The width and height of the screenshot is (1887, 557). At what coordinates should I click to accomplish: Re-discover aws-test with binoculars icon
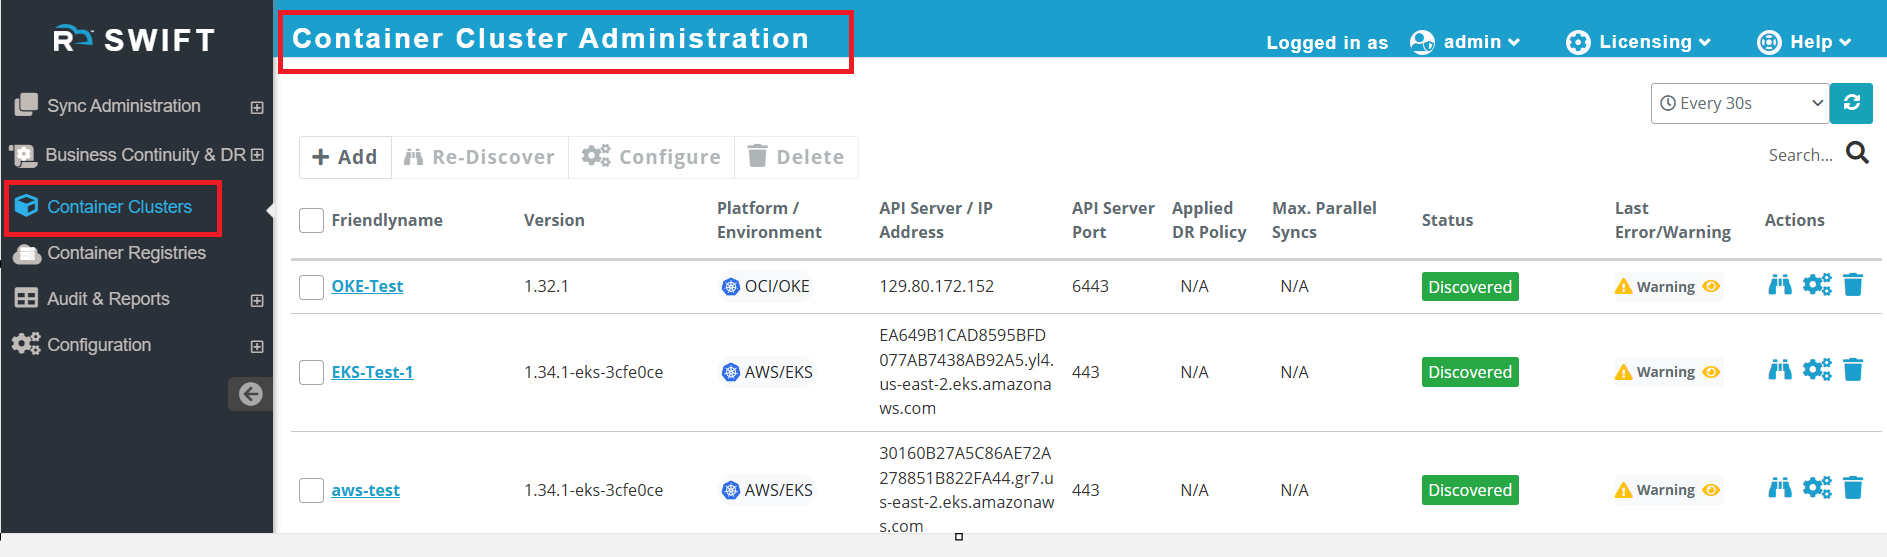click(x=1780, y=488)
